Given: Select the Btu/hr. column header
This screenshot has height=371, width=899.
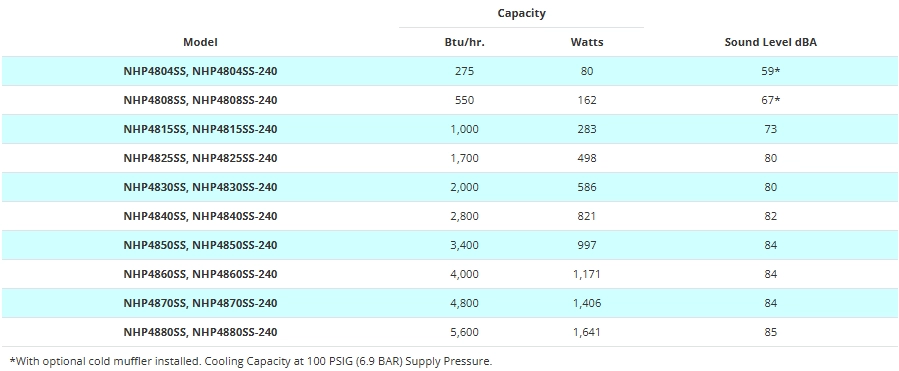Looking at the screenshot, I should coord(464,42).
